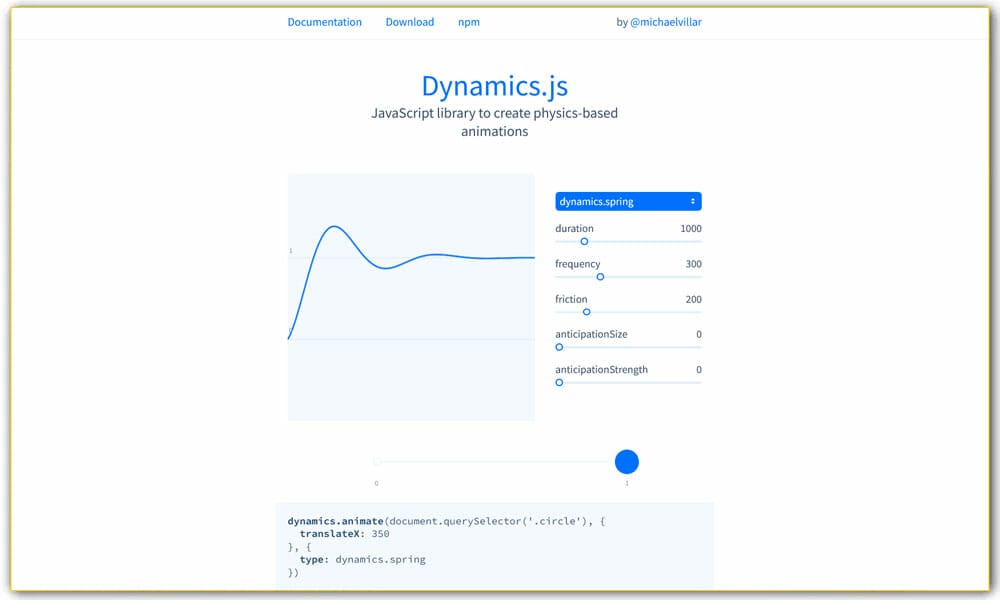Open the dynamics.spring easing type dropdown

(x=628, y=201)
